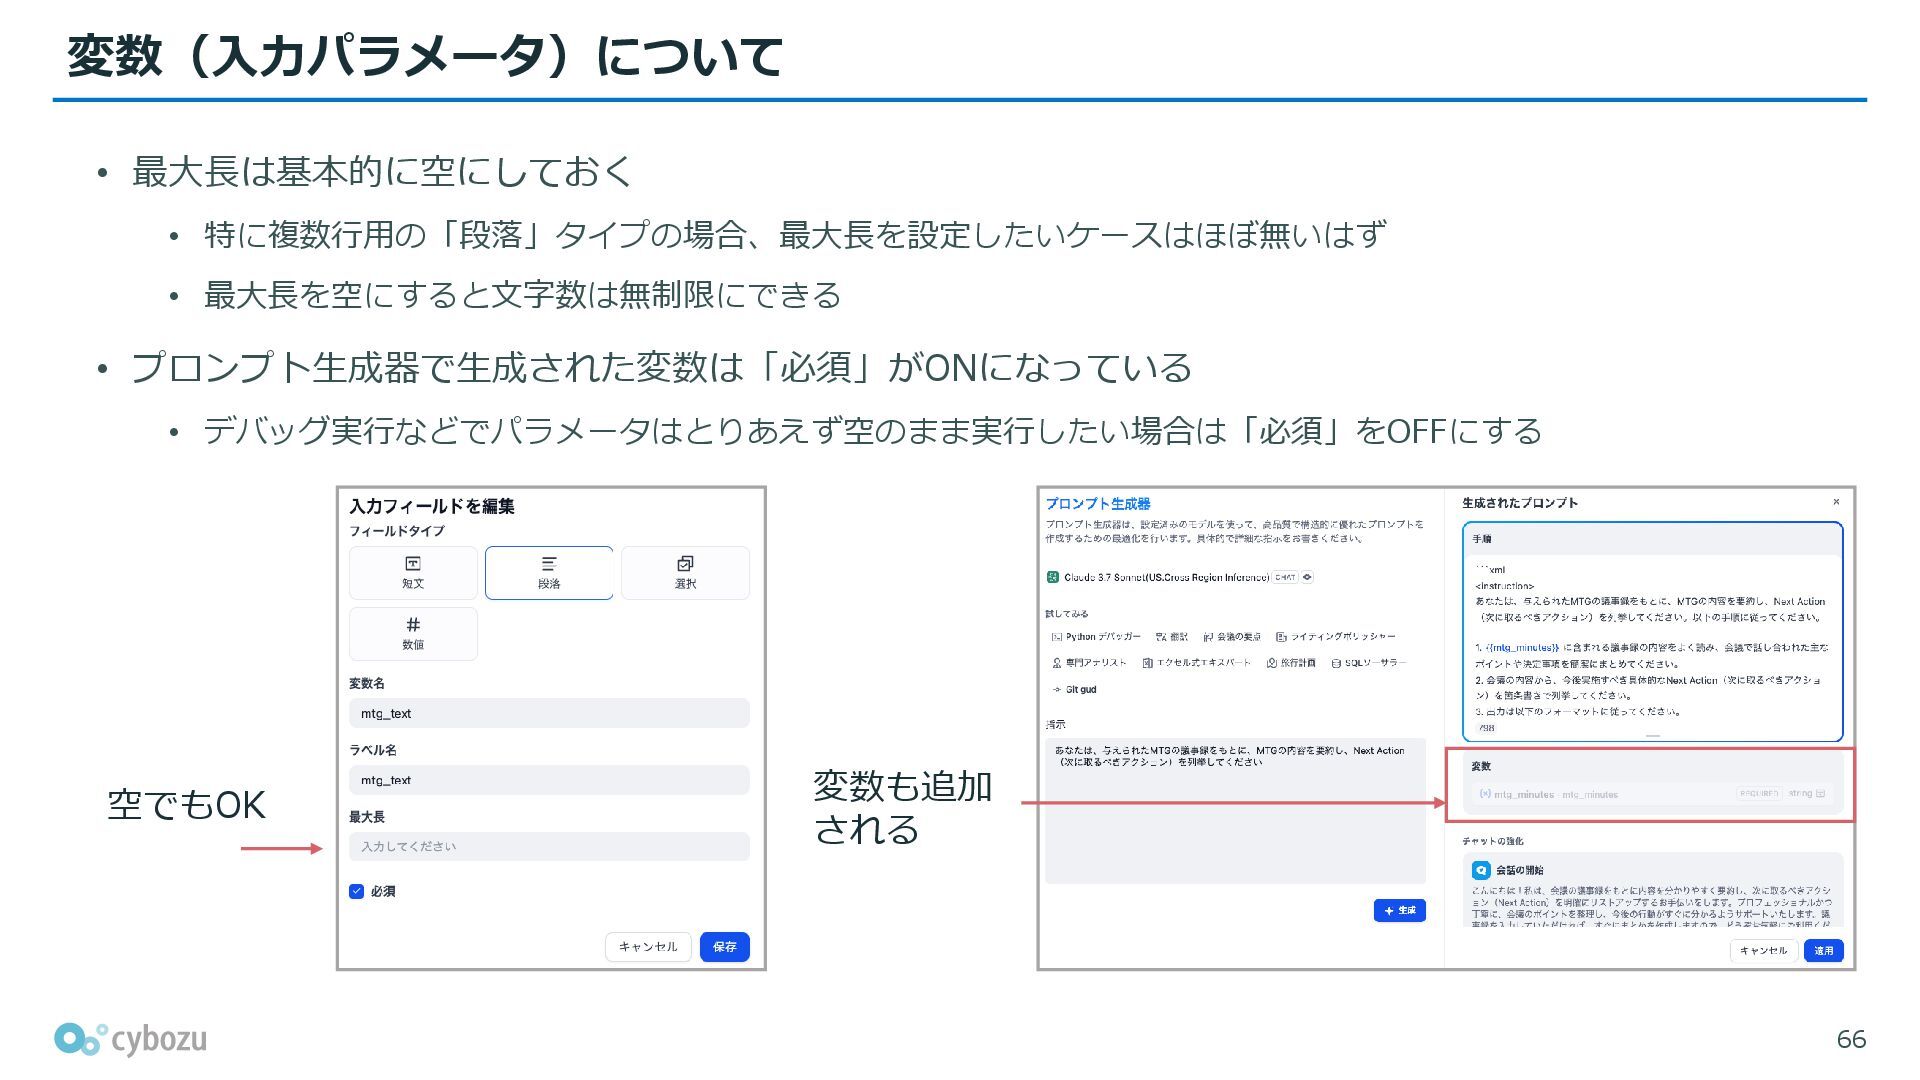Viewport: 1920px width, 1080px height.
Task: Click the variable icon before mtg_minutes
Action: tap(1484, 794)
